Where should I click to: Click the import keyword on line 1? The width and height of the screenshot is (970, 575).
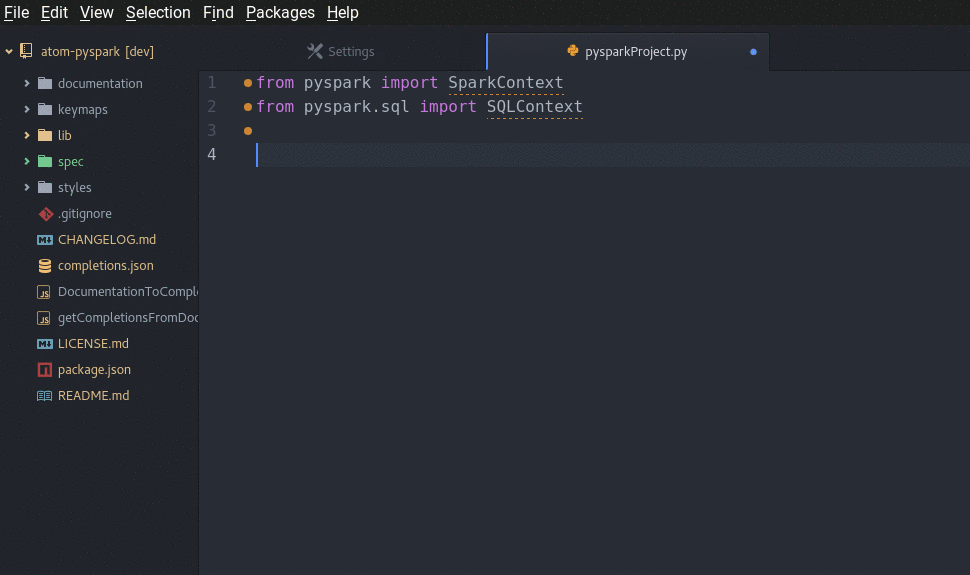(409, 83)
